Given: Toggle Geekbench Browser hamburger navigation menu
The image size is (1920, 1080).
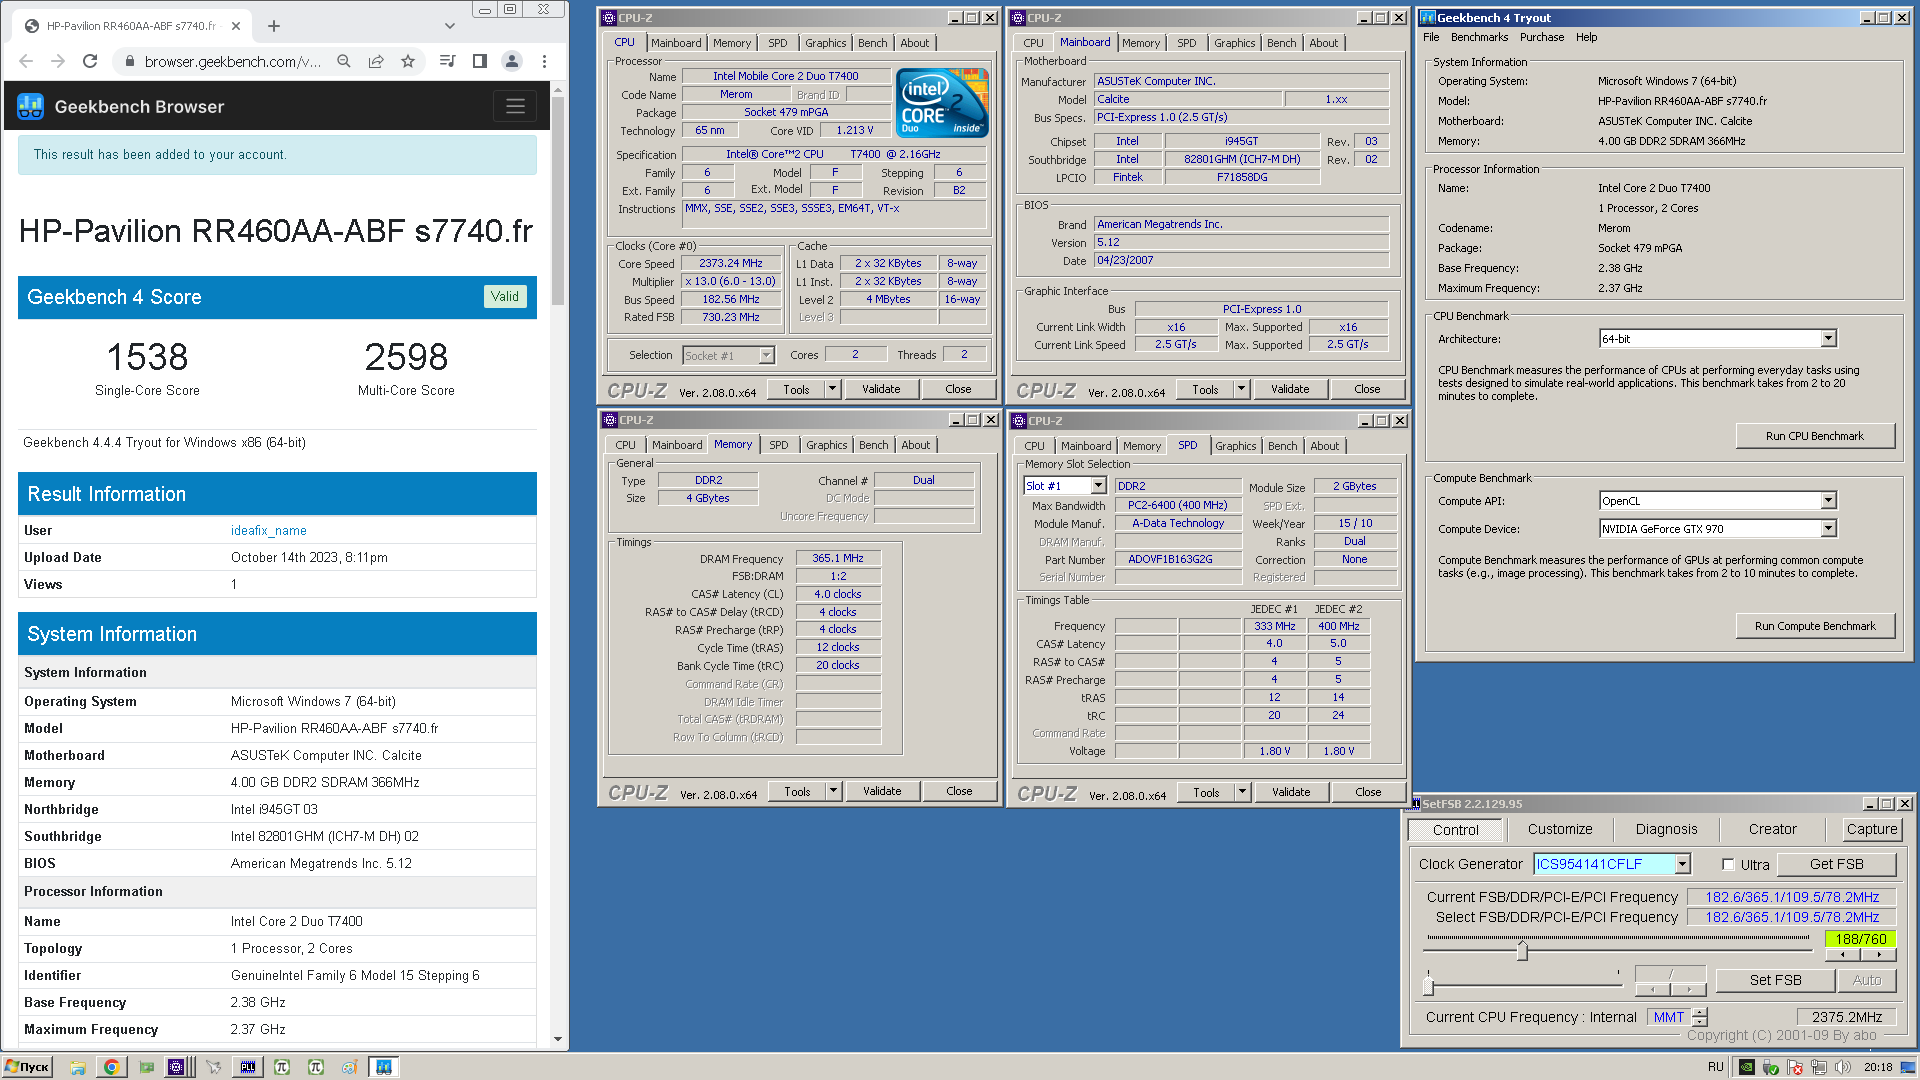Looking at the screenshot, I should click(x=515, y=106).
